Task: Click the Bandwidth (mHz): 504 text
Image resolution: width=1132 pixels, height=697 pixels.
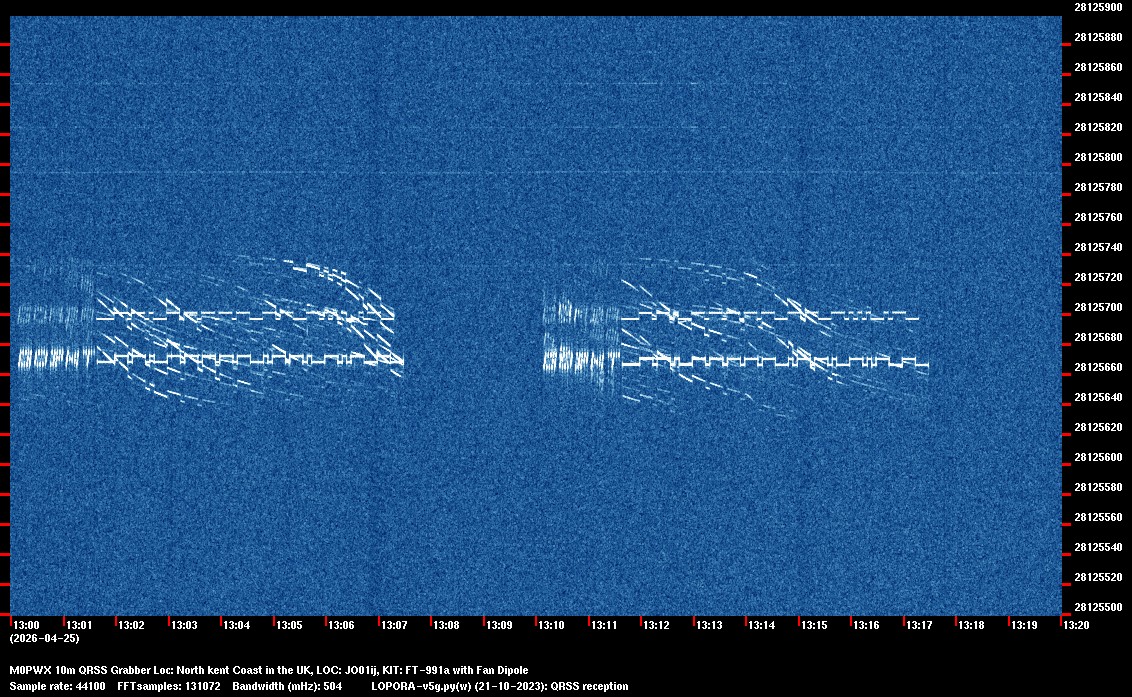Action: click(287, 686)
